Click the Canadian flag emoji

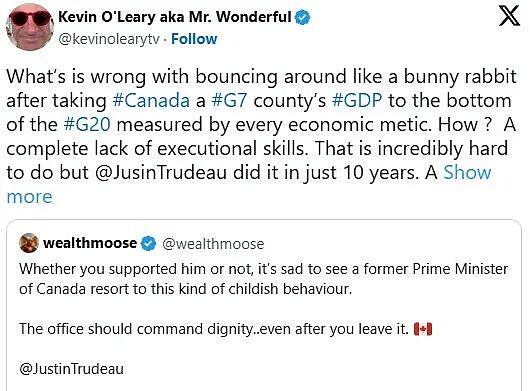(423, 329)
